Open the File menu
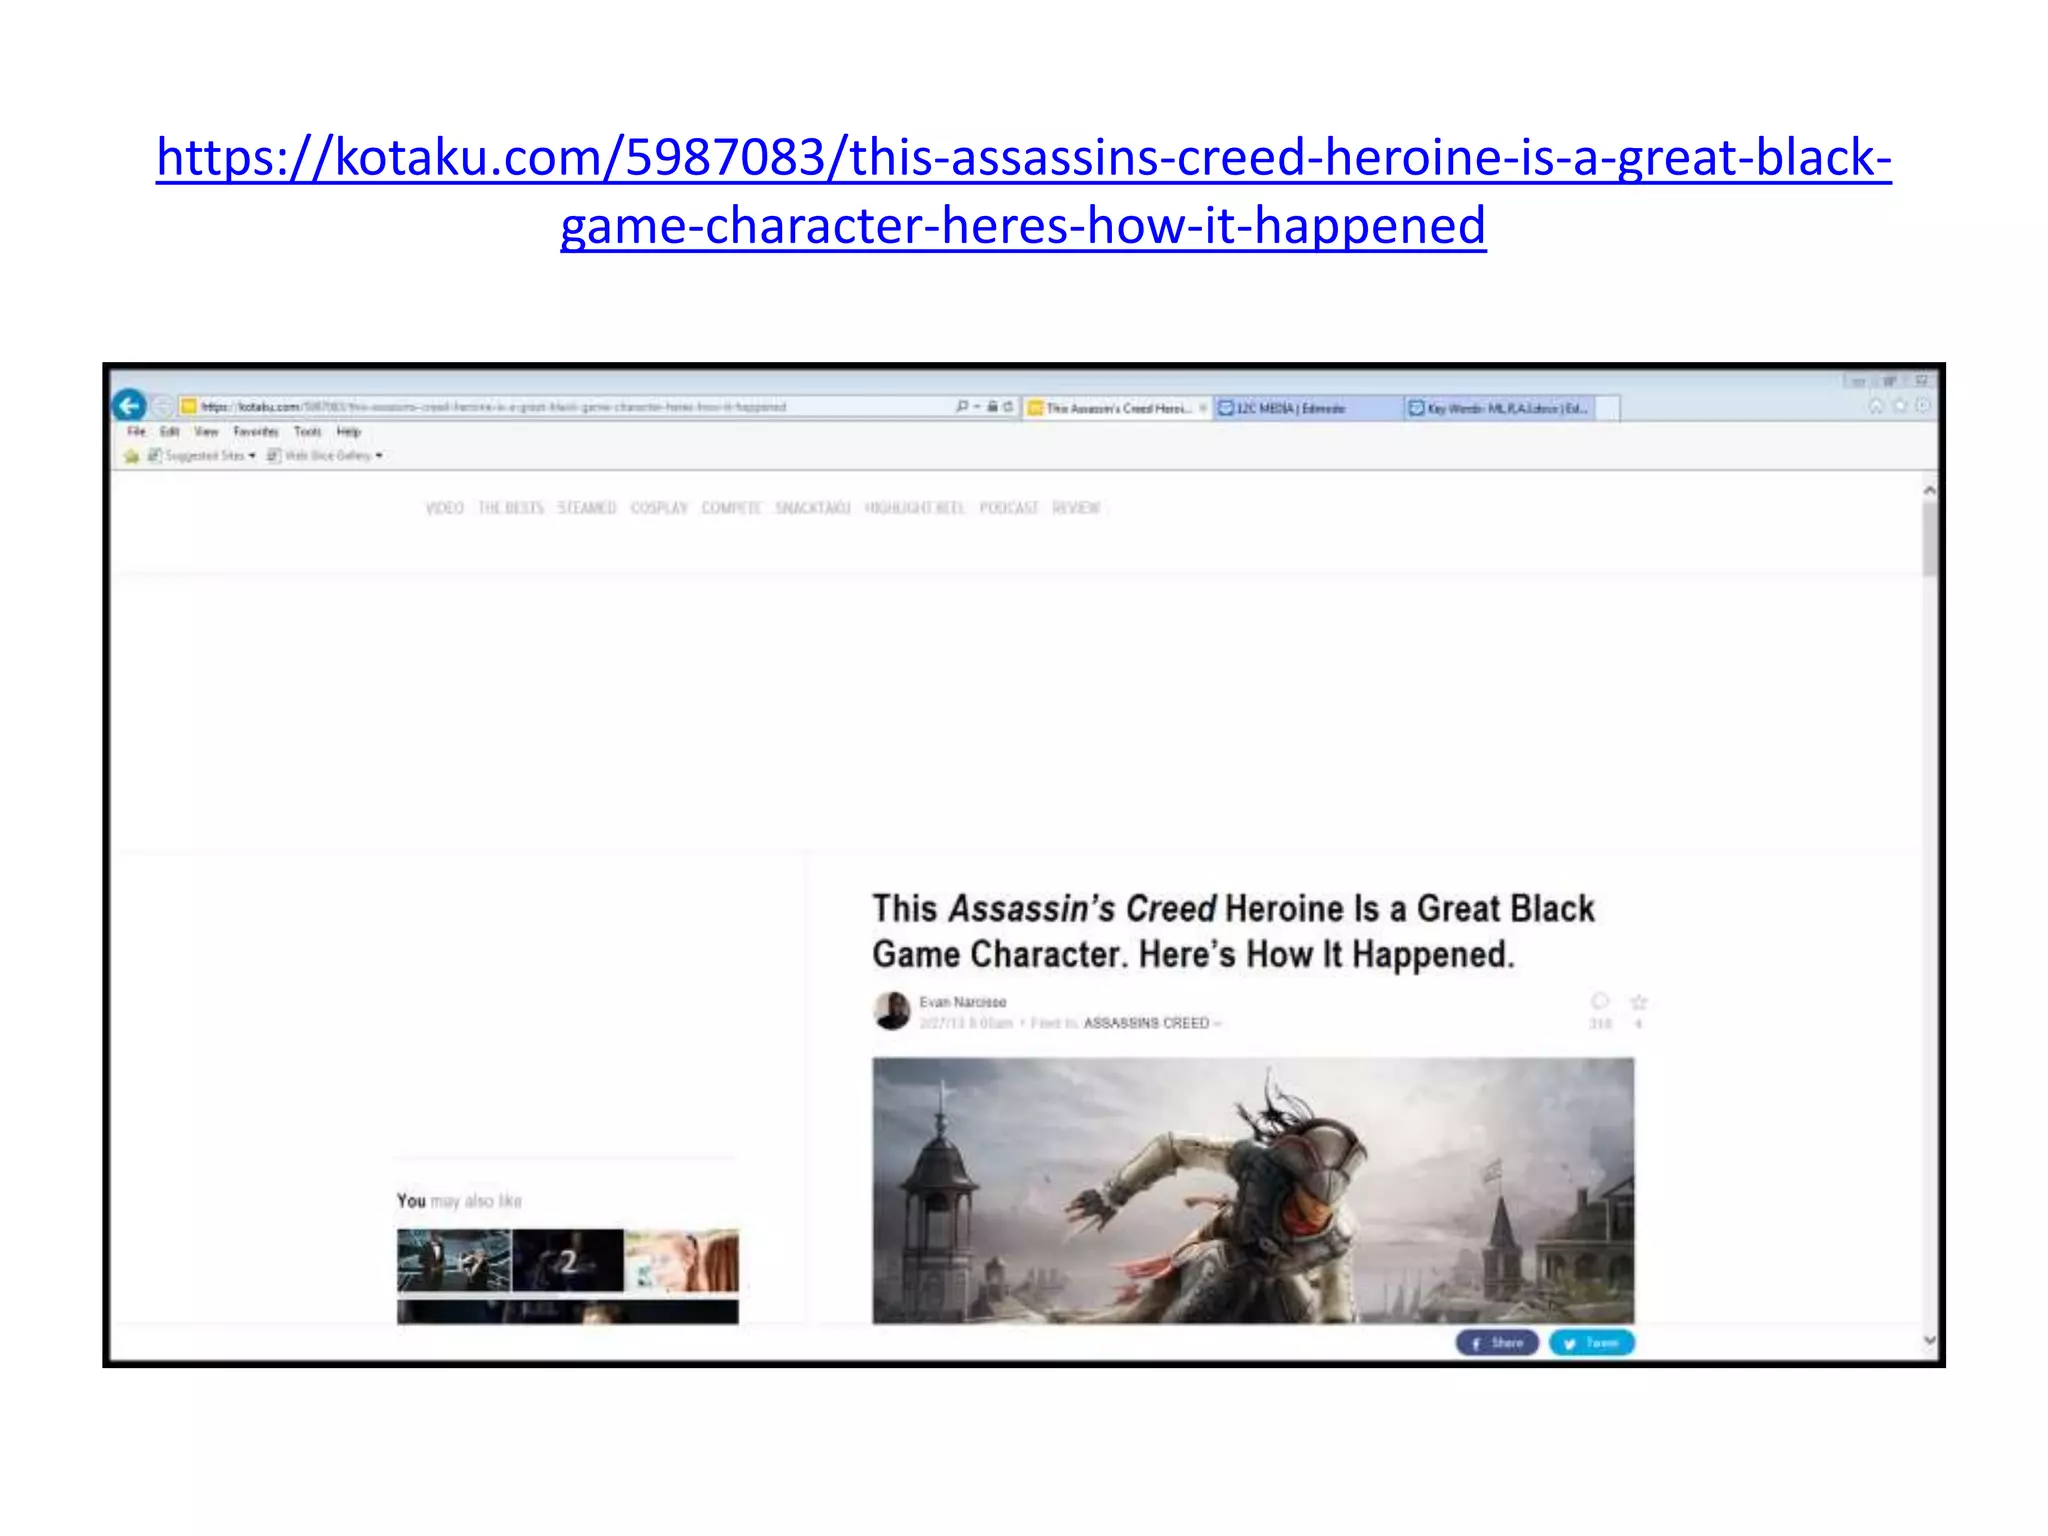2048x1536 pixels. (x=136, y=431)
